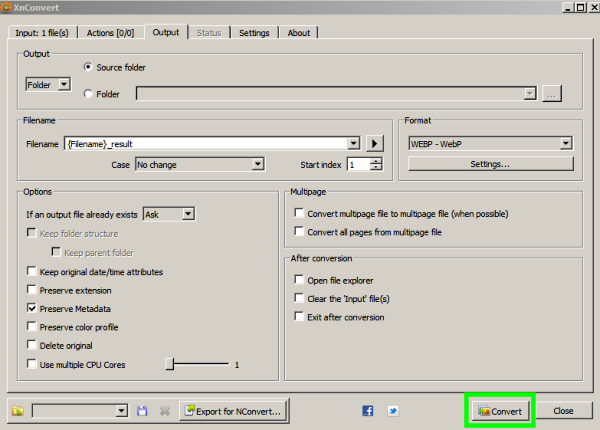Save preset with floppy disk icon
600x430 pixels.
coord(142,411)
